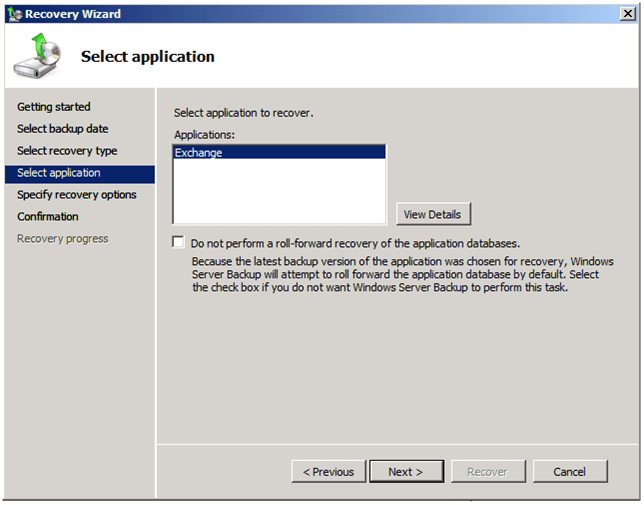
Task: Select Exchange in the Applications list
Action: click(x=199, y=153)
